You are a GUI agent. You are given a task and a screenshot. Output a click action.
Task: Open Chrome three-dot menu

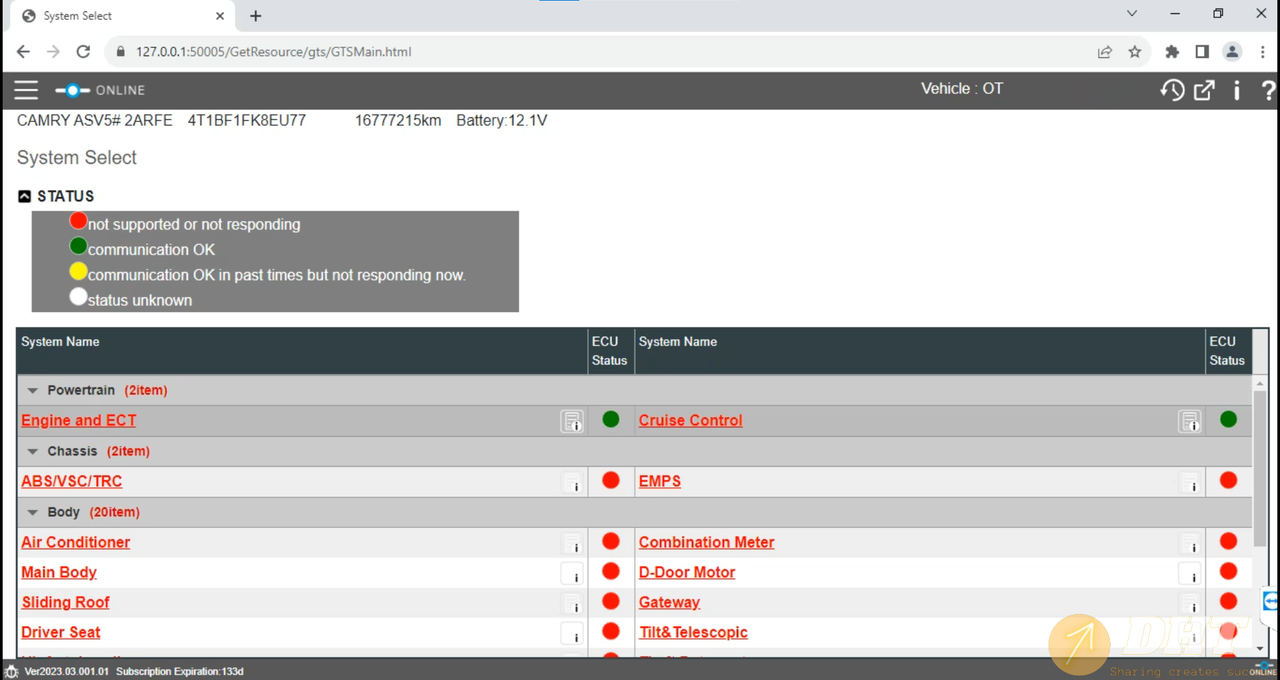pyautogui.click(x=1263, y=52)
